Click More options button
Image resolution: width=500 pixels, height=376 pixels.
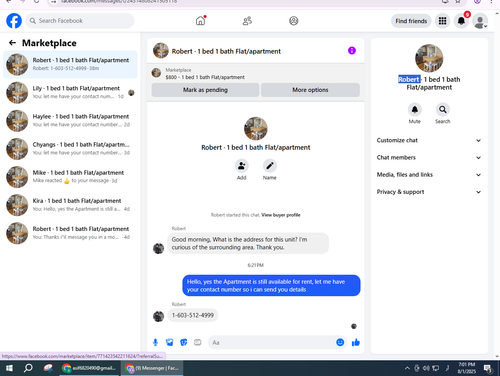310,90
